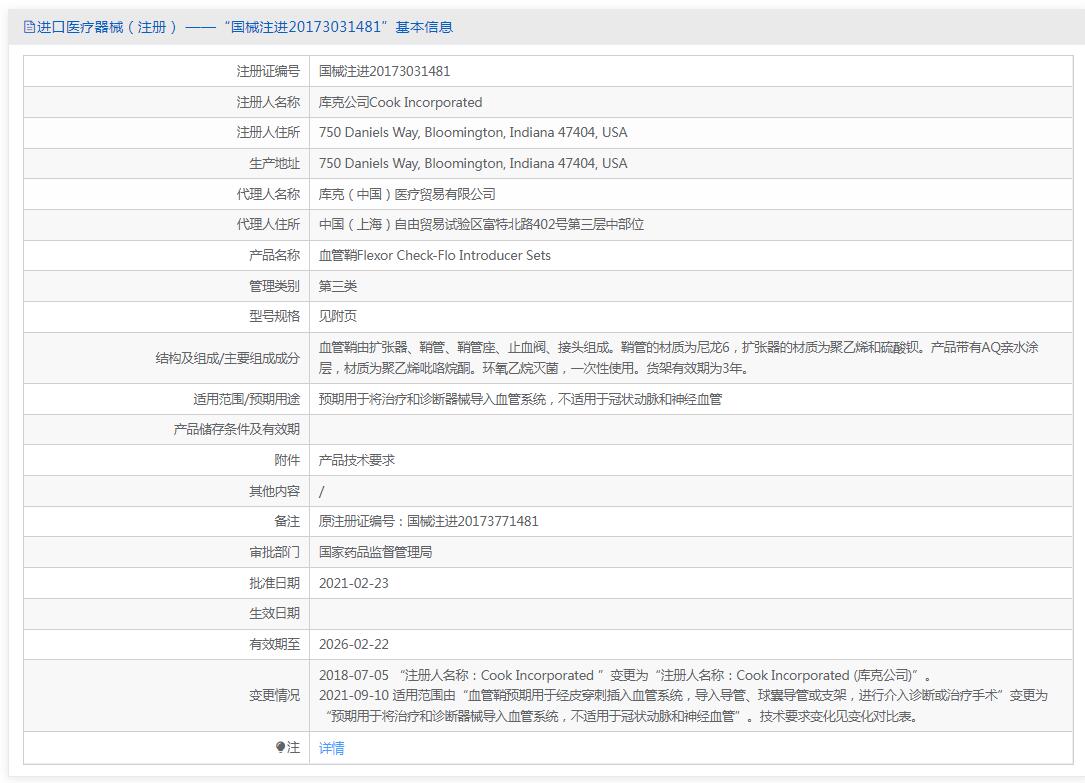Click the 生产地址 address value

473,163
